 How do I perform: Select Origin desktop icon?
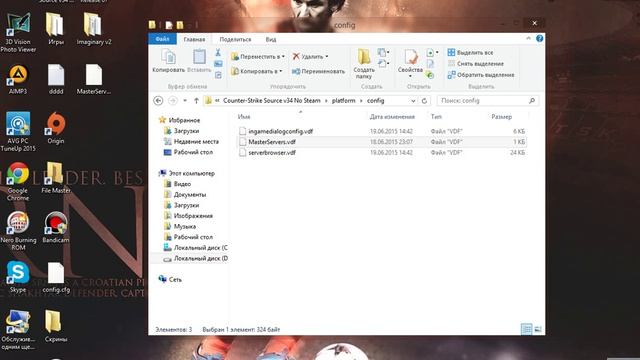click(x=56, y=128)
